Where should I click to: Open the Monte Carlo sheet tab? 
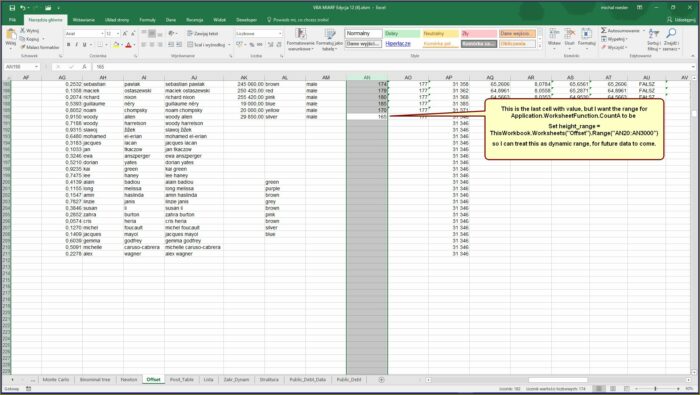(x=56, y=379)
